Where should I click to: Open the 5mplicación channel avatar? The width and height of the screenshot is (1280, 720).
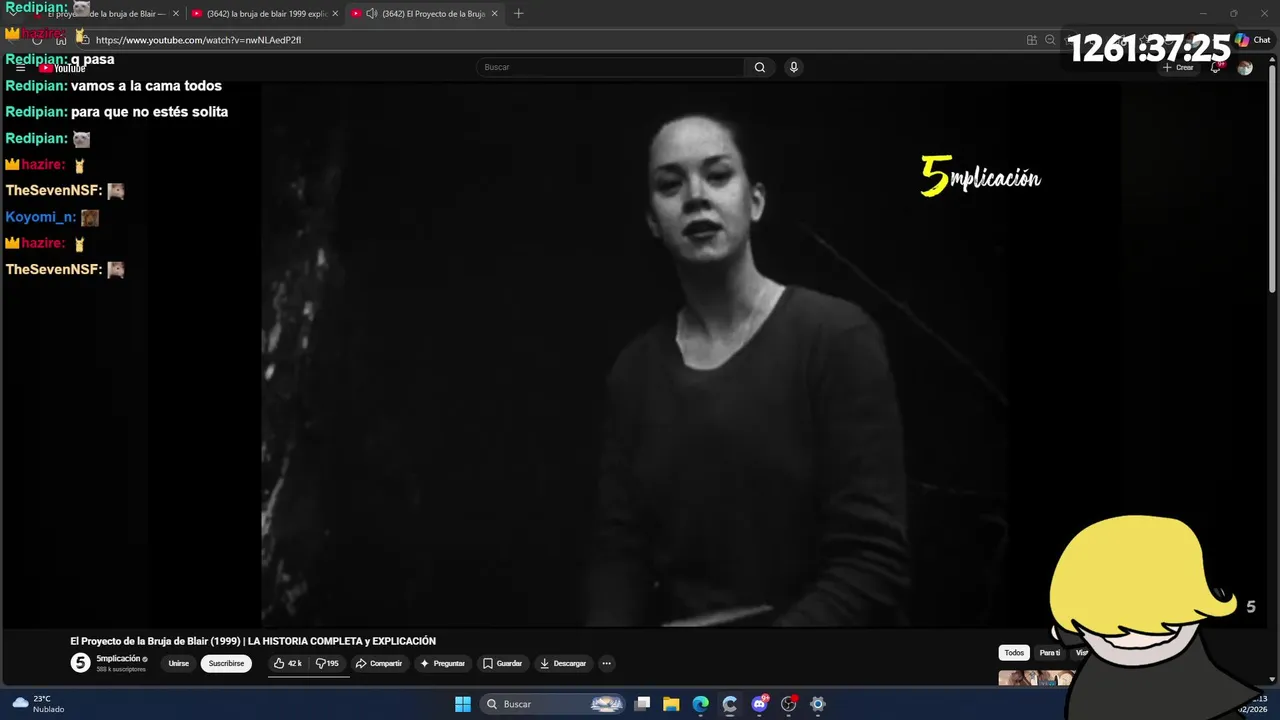click(80, 663)
